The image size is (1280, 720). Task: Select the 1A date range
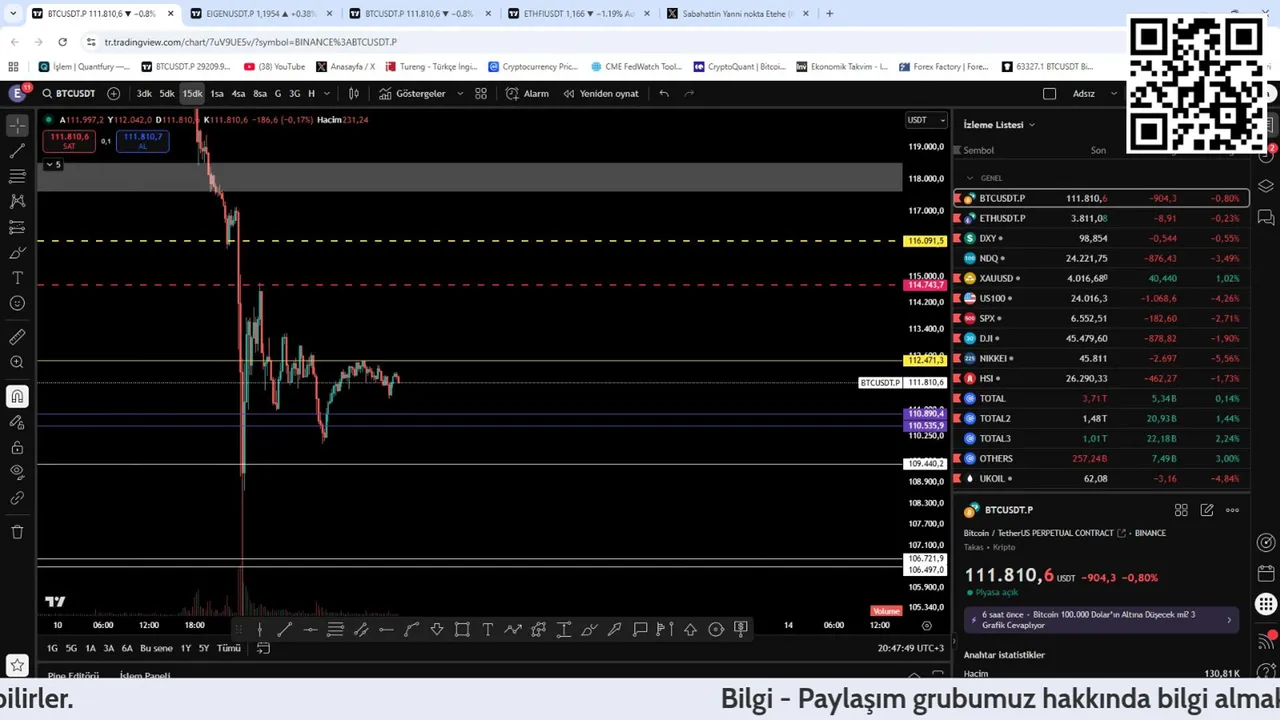(90, 648)
